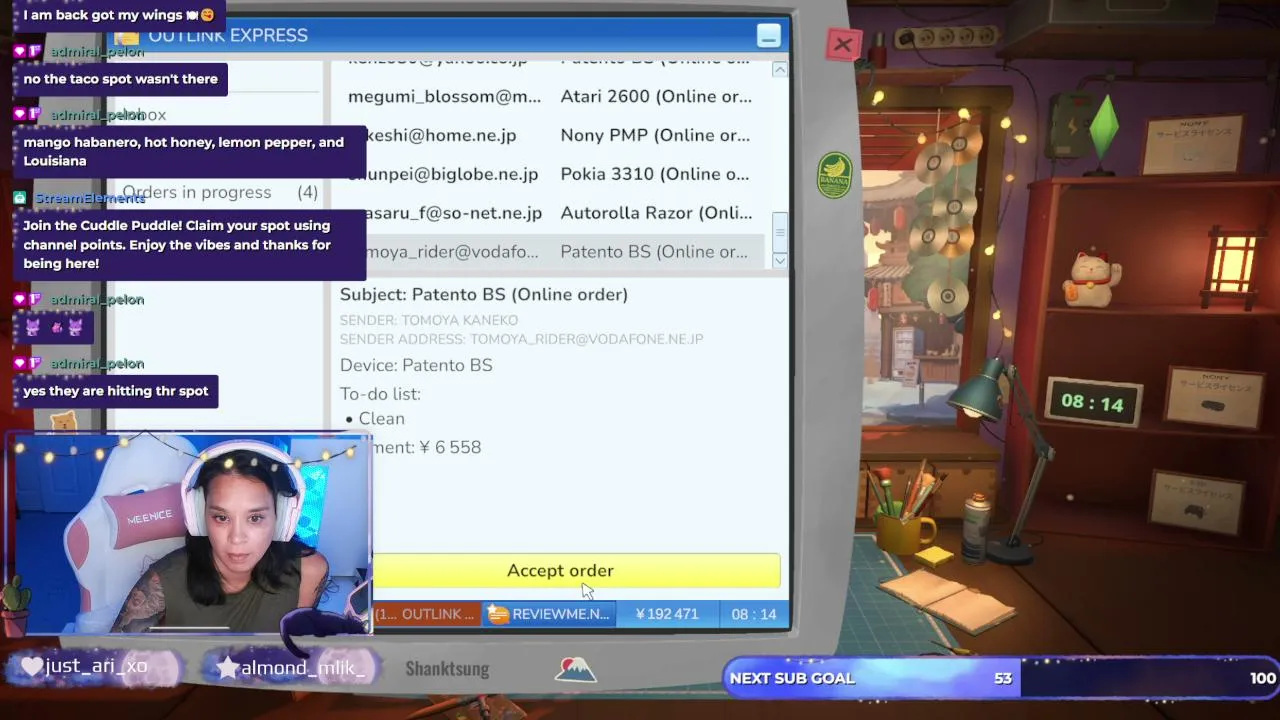Click the email list scrollbar thumb
1280x720 pixels.
coord(779,232)
